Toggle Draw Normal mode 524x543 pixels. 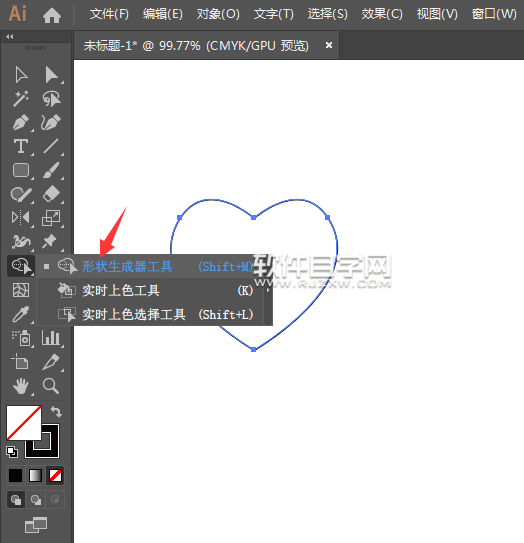pos(16,500)
